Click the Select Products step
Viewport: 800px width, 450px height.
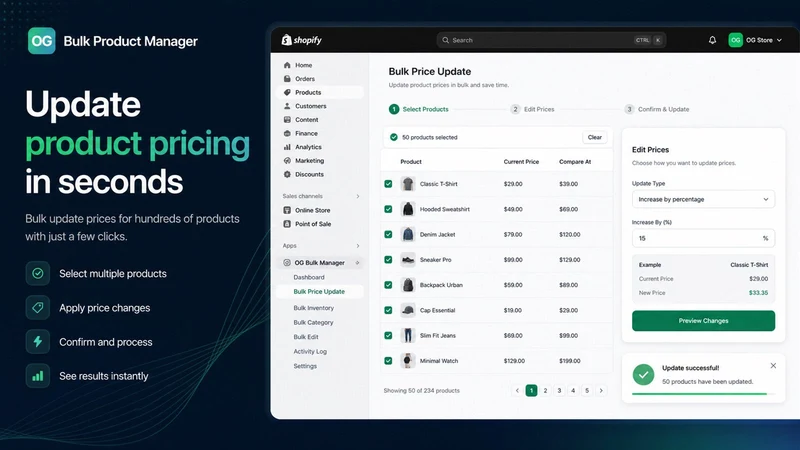[x=419, y=109]
